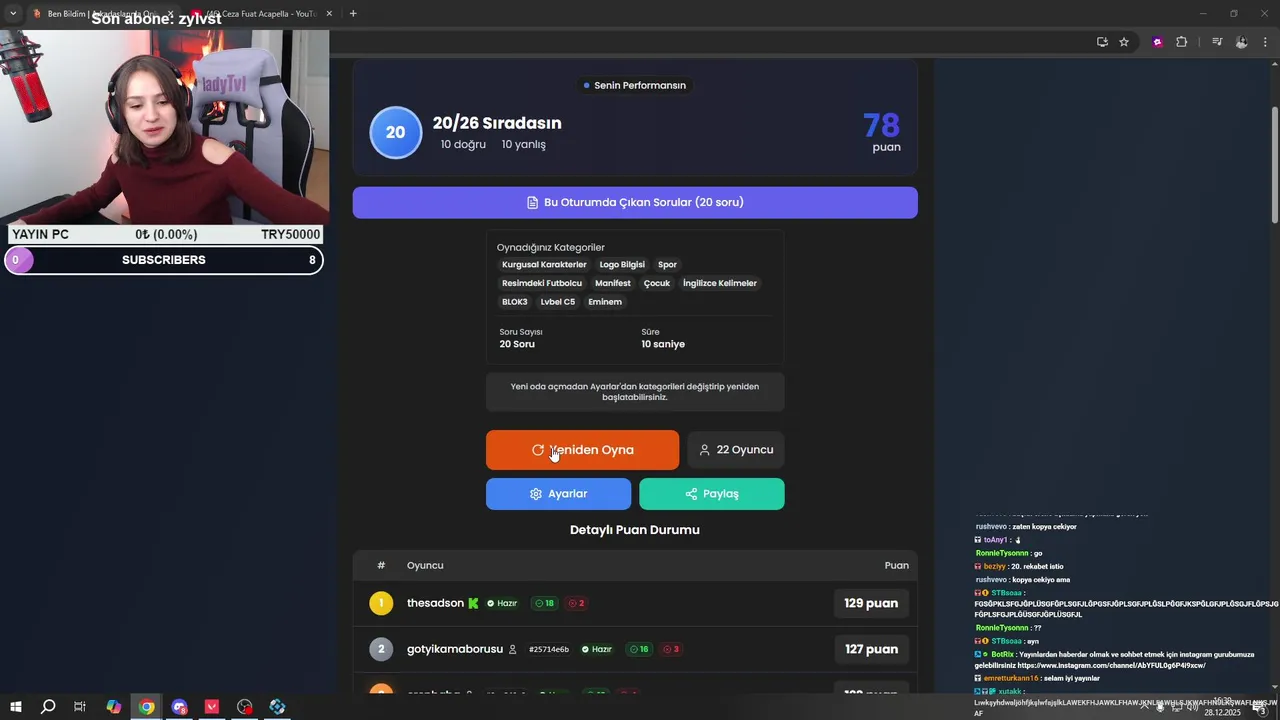This screenshot has height=720, width=1280.
Task: Click the Yeniden Oyna button
Action: point(582,450)
